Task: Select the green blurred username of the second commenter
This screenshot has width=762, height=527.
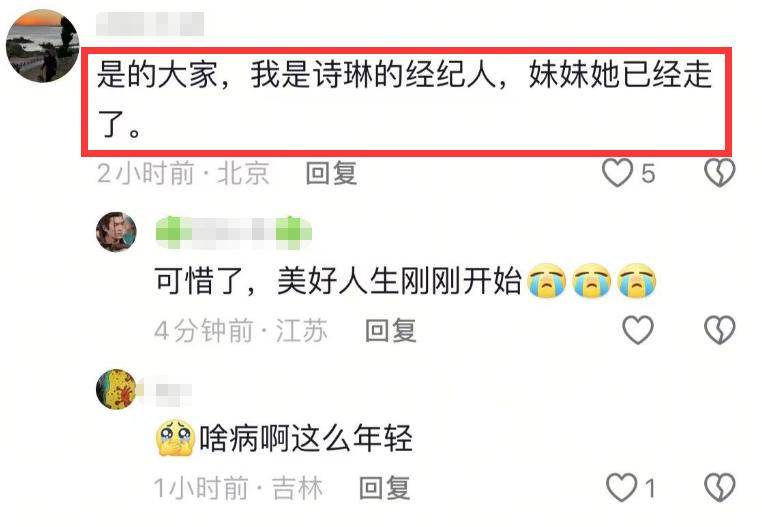Action: 233,232
